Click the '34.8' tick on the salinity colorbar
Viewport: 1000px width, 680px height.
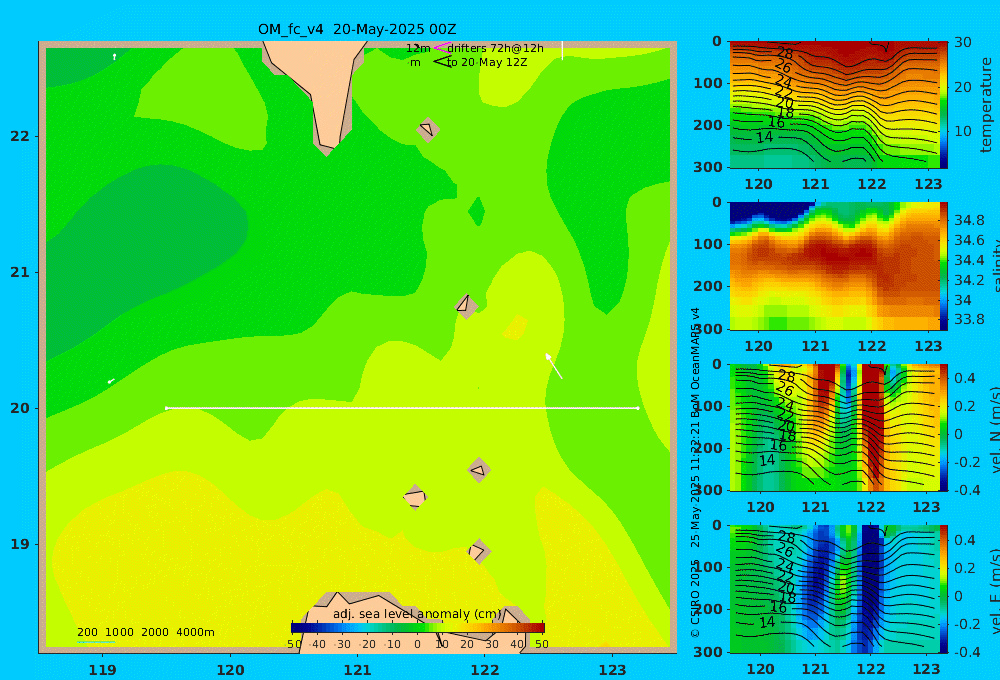(969, 220)
